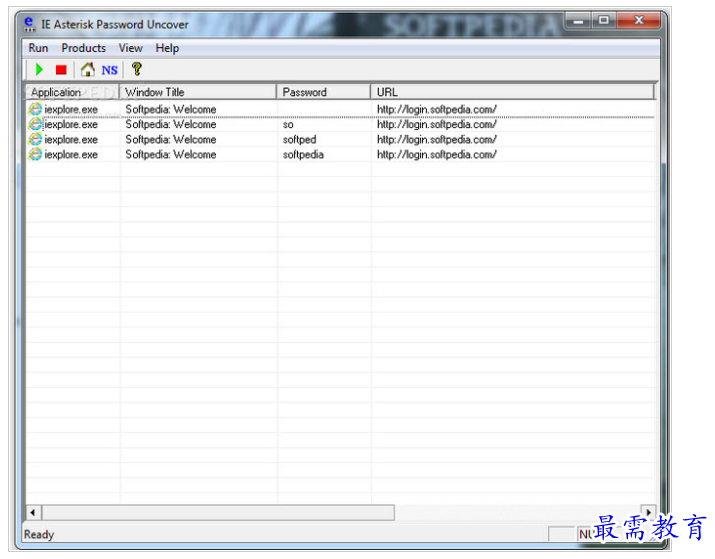This screenshot has height=559, width=715.
Task: Select the IE icon in the 'softped' row
Action: click(35, 140)
